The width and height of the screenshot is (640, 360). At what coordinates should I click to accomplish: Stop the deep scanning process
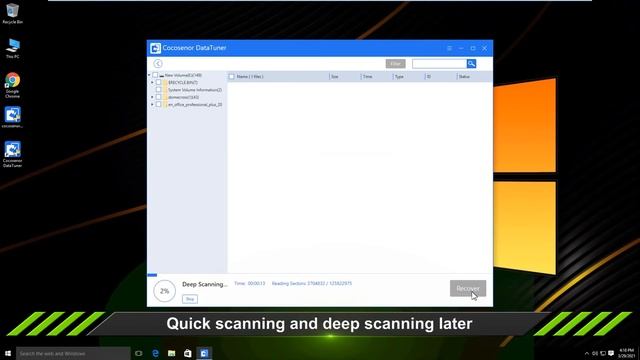pyautogui.click(x=190, y=299)
